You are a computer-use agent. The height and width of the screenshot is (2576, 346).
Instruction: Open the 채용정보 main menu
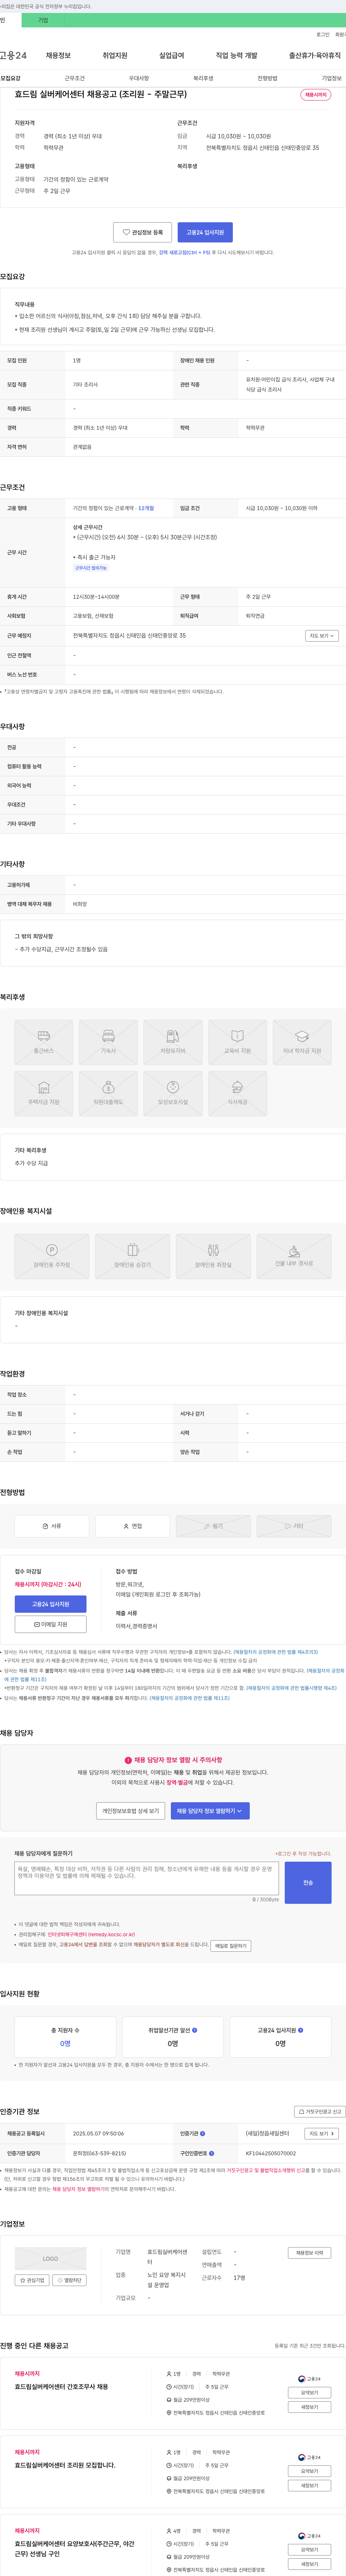pyautogui.click(x=58, y=56)
